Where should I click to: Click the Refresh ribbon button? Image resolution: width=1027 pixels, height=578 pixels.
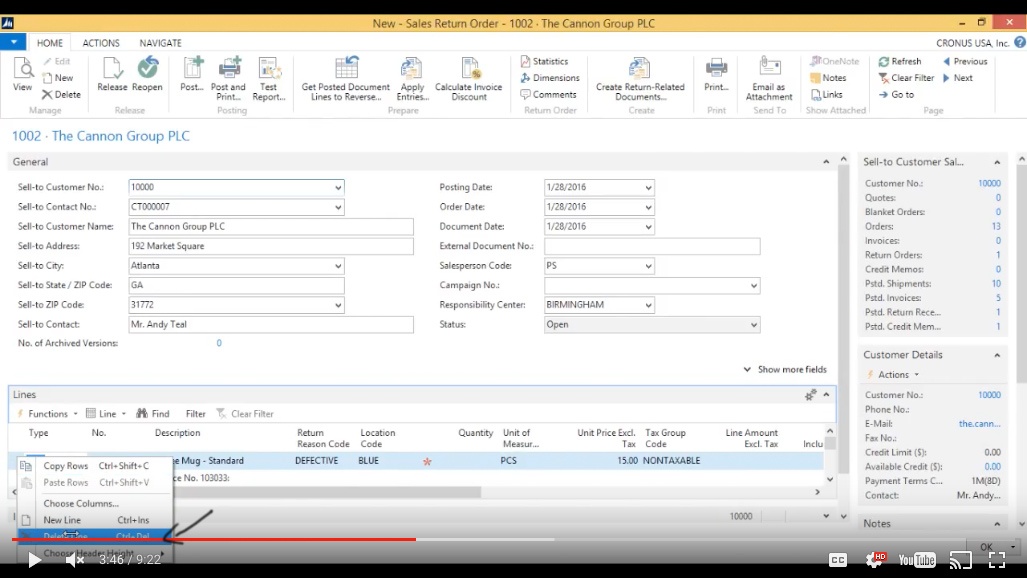[x=900, y=61]
